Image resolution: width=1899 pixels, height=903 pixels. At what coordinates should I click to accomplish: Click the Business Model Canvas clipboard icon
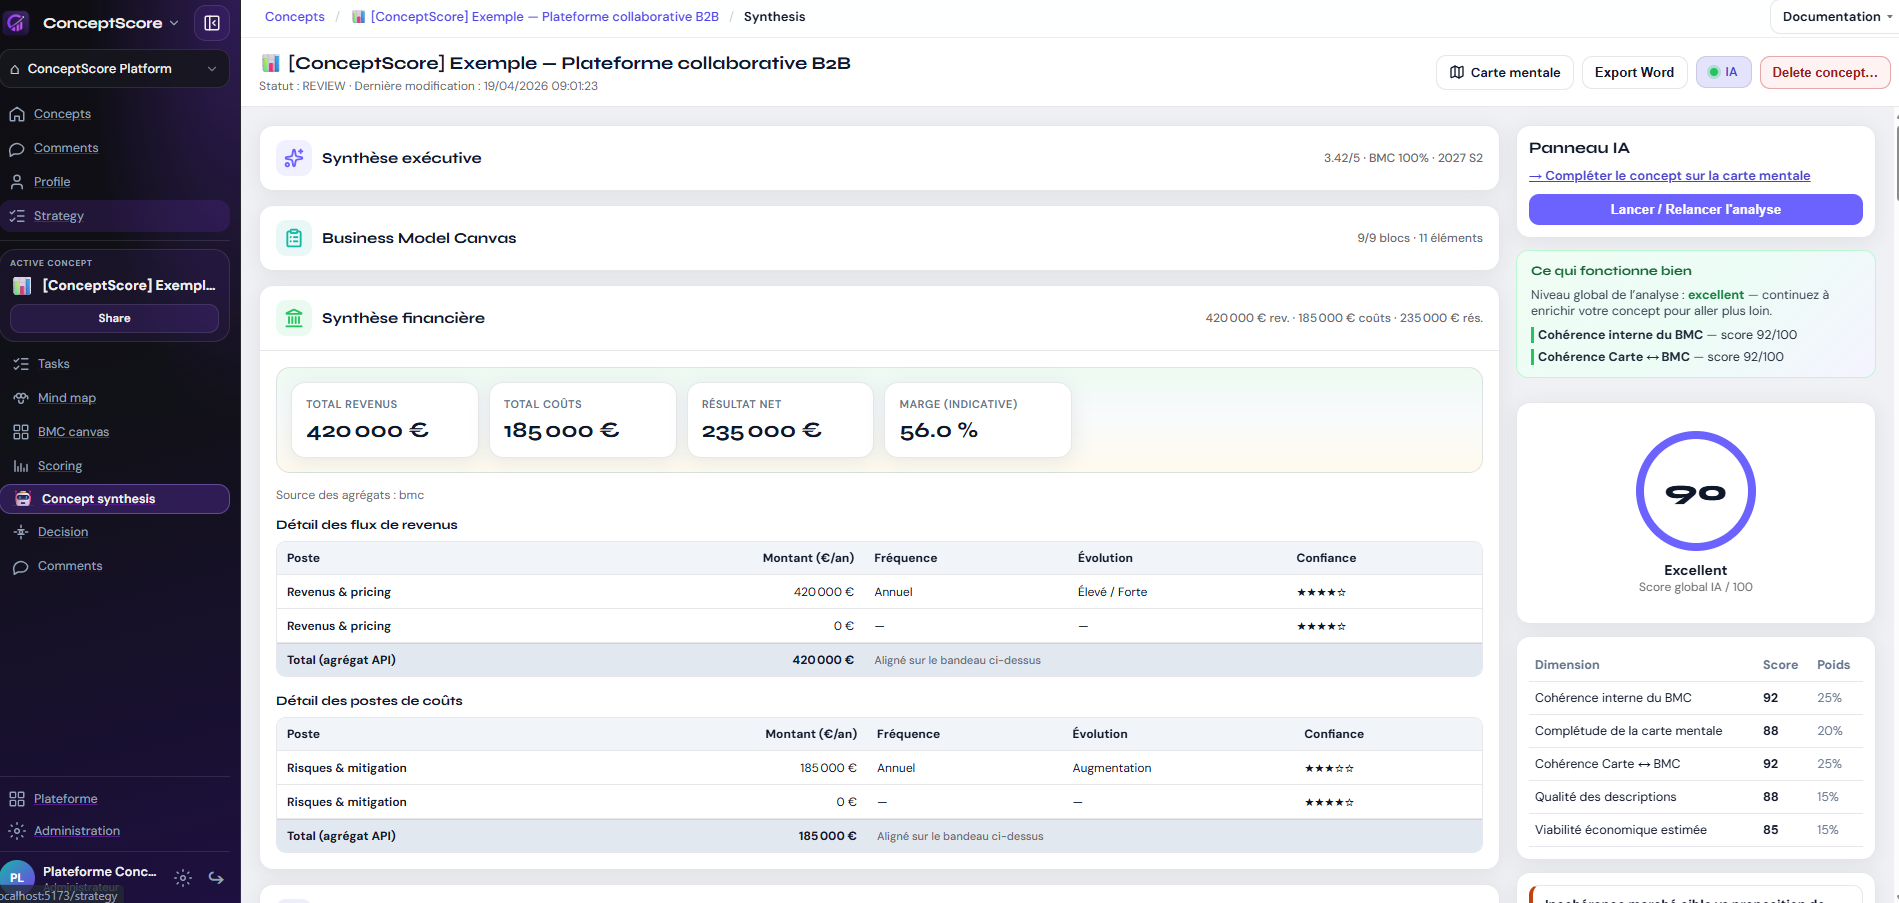coord(294,238)
